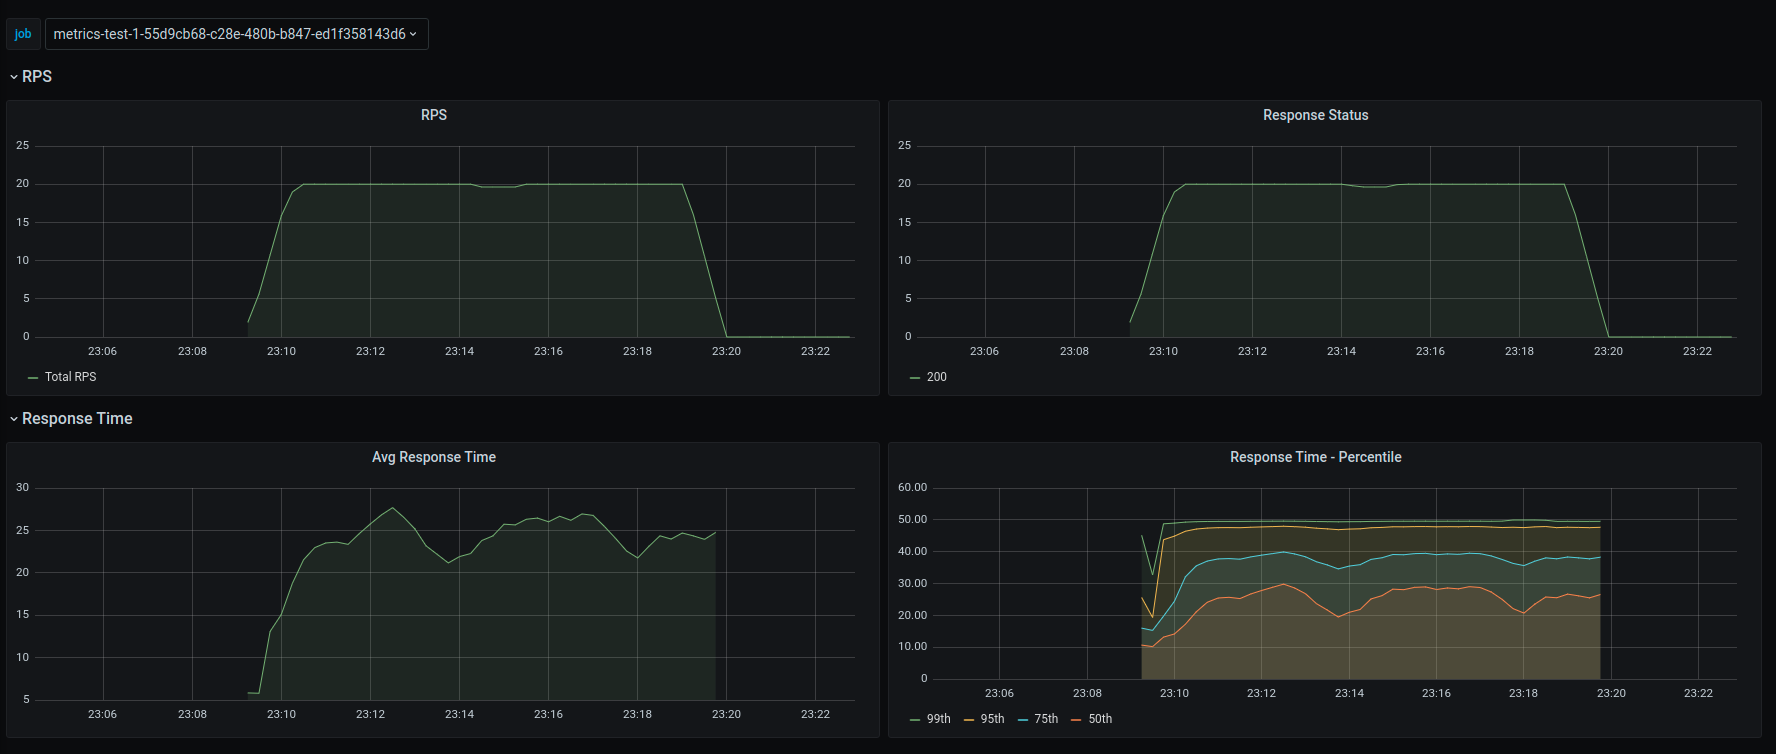Open the Response Status panel title menu
This screenshot has width=1776, height=754.
point(1315,115)
